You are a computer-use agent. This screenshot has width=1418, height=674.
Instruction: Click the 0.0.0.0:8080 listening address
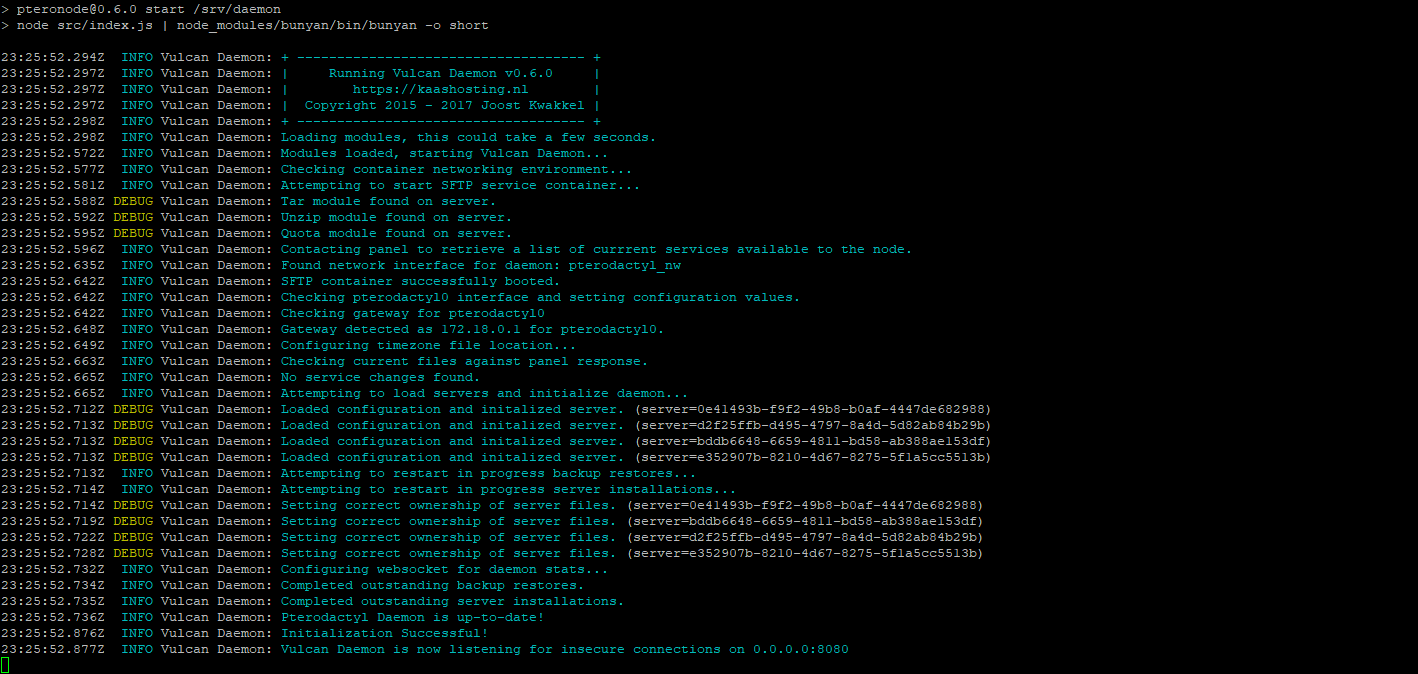(x=800, y=649)
